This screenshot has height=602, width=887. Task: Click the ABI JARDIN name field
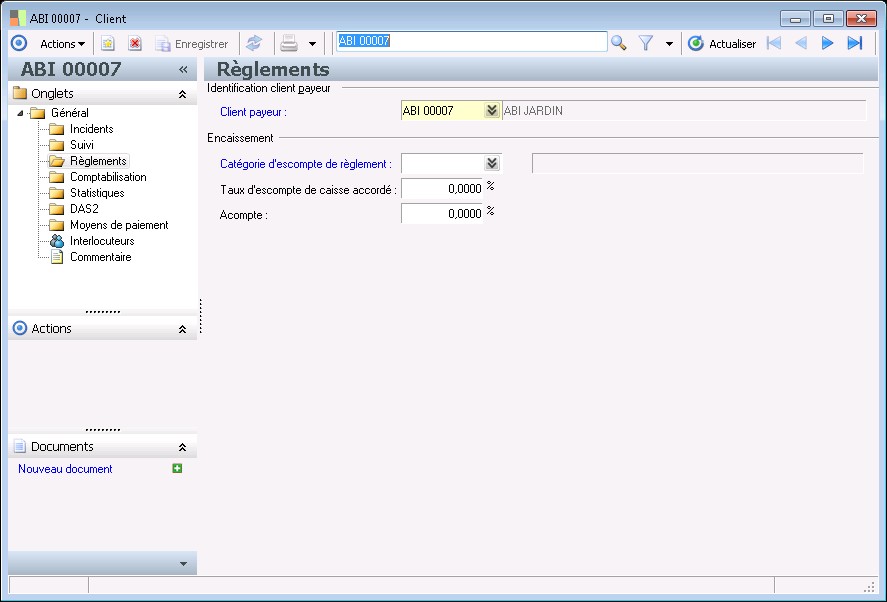tap(684, 111)
